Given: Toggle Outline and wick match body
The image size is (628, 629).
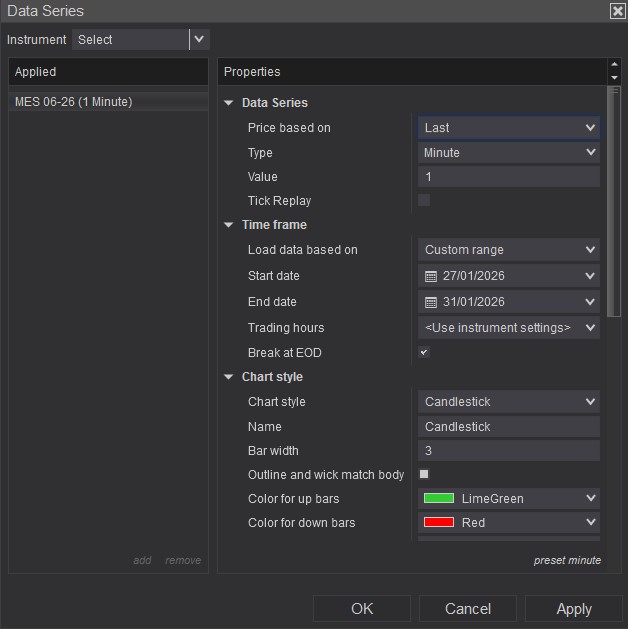Looking at the screenshot, I should (x=424, y=474).
